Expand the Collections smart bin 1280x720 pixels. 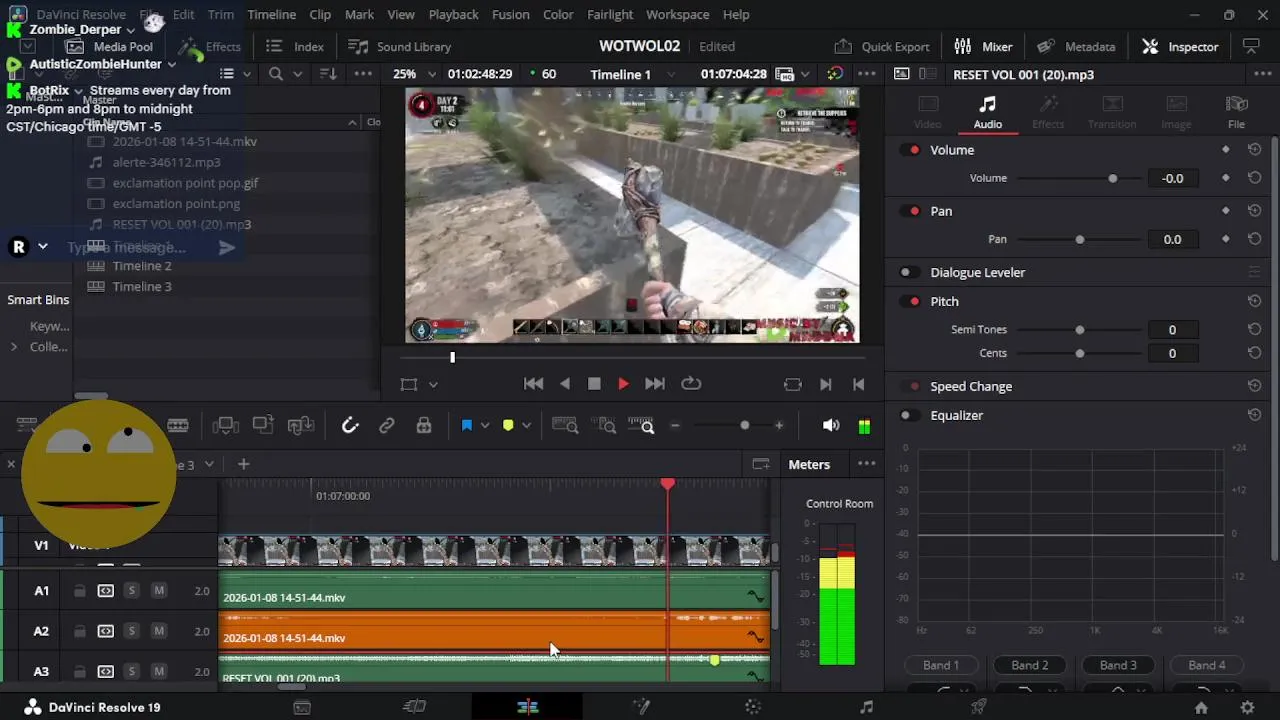coord(13,347)
